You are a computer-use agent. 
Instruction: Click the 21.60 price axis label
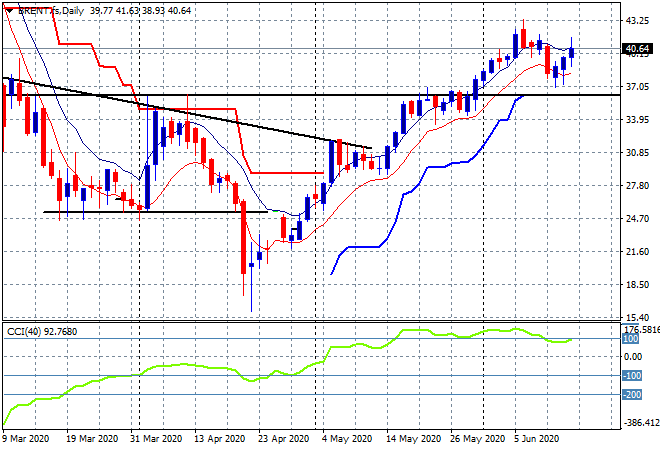637,252
